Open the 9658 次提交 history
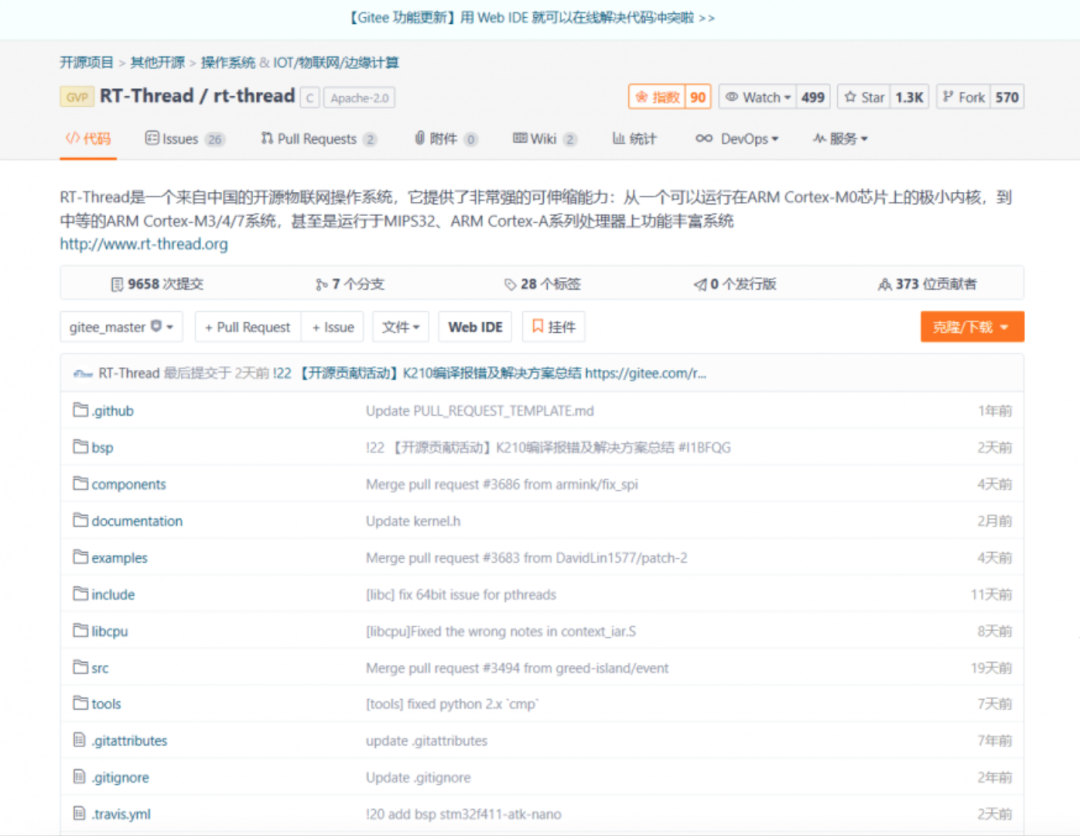This screenshot has width=1080, height=836. [x=157, y=284]
